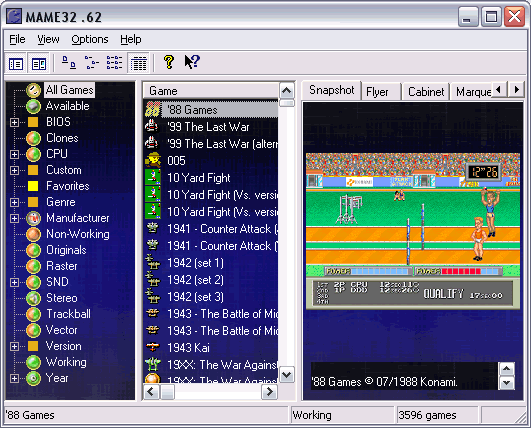Select the Originals folder icon

[x=33, y=250]
